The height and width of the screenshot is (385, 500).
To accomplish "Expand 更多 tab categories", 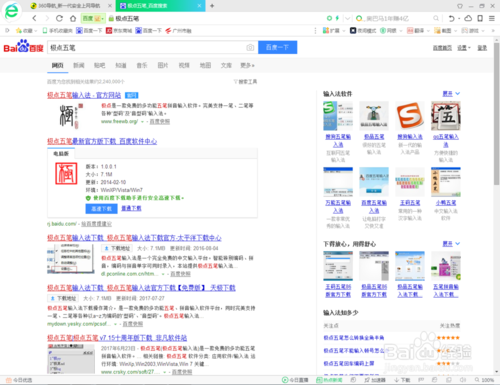I will click(247, 65).
